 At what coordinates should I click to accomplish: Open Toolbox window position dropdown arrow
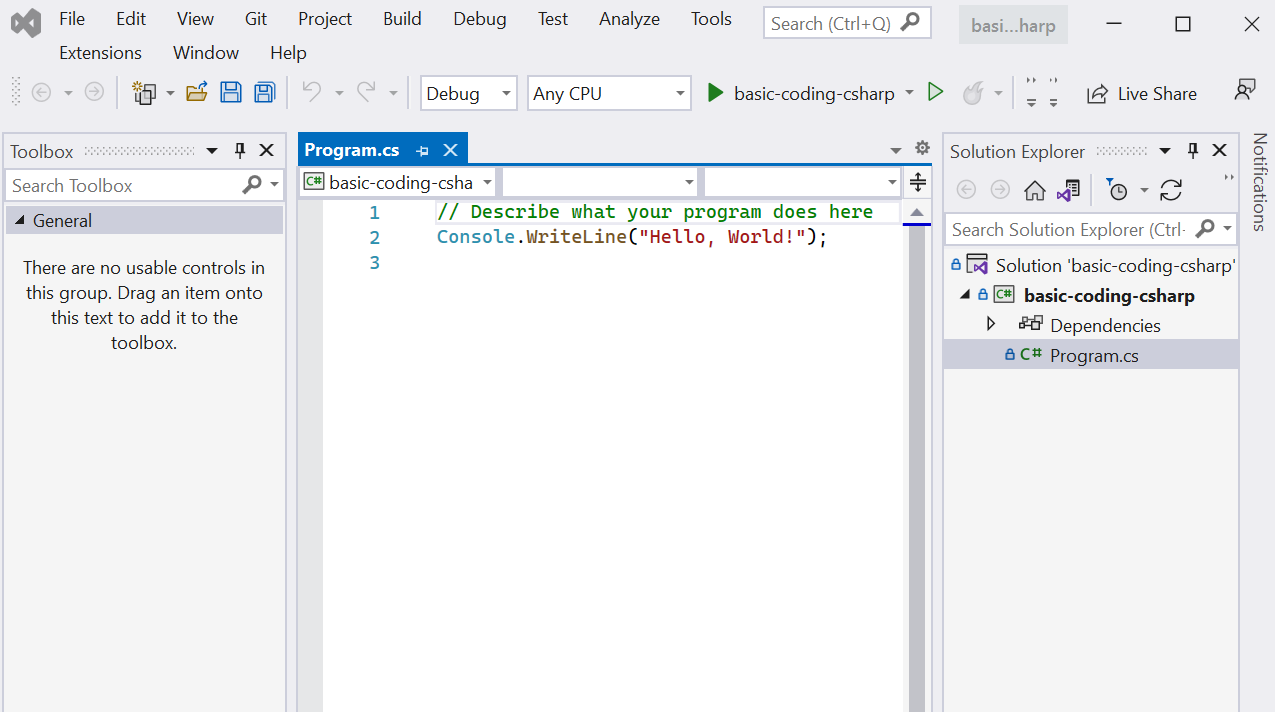(x=212, y=151)
